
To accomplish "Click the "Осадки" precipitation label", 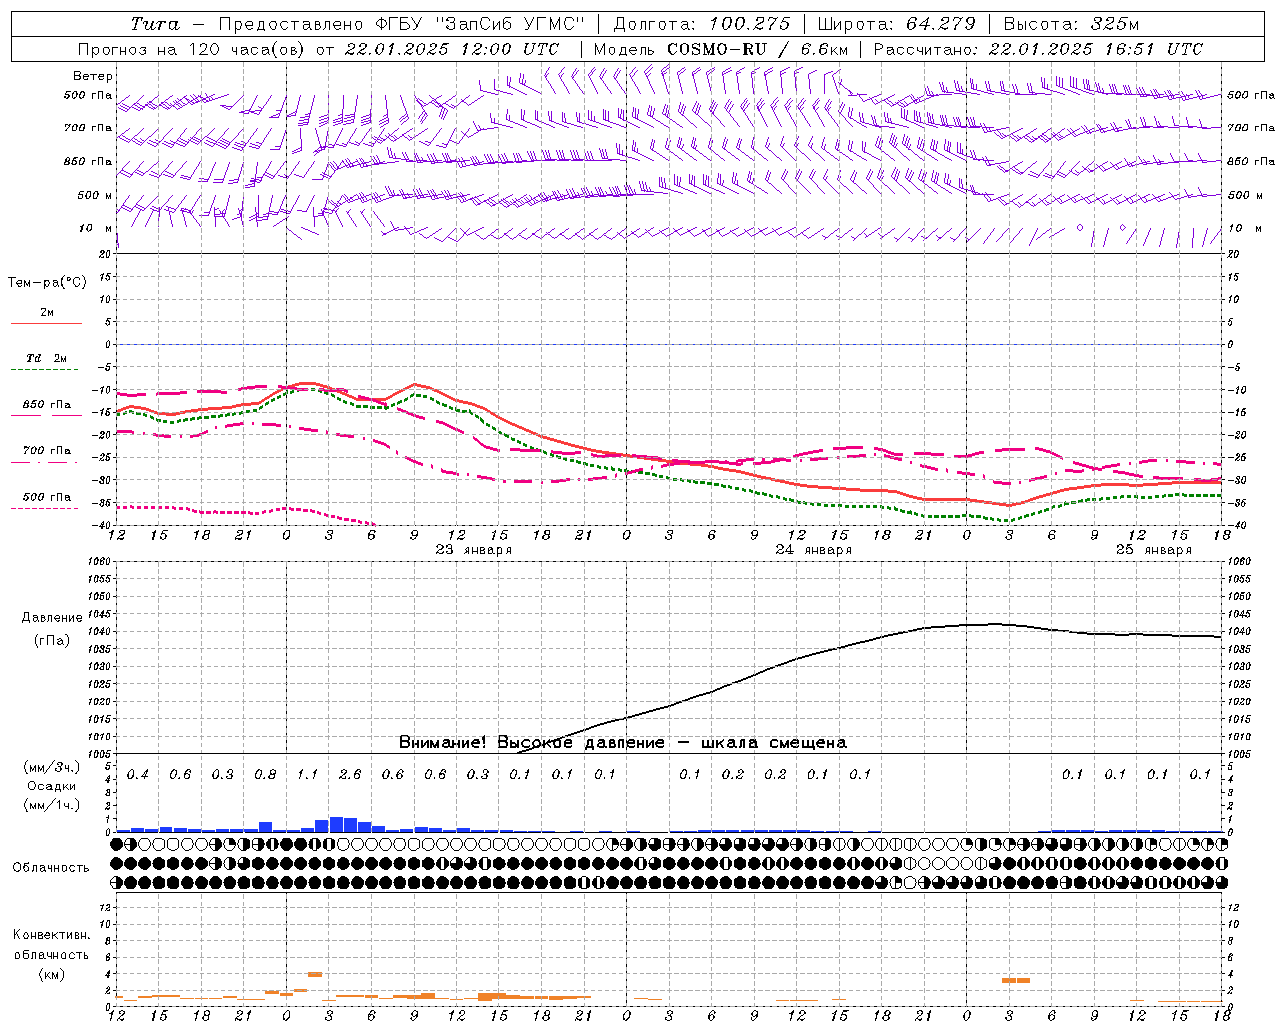I will pyautogui.click(x=52, y=787).
